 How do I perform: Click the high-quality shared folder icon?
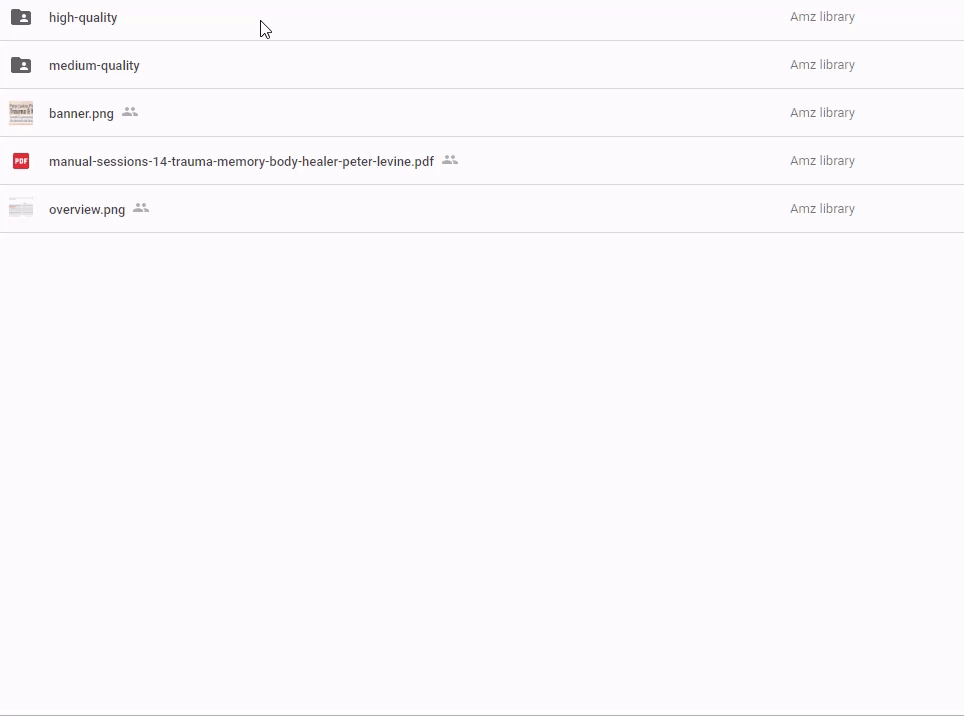(x=21, y=17)
